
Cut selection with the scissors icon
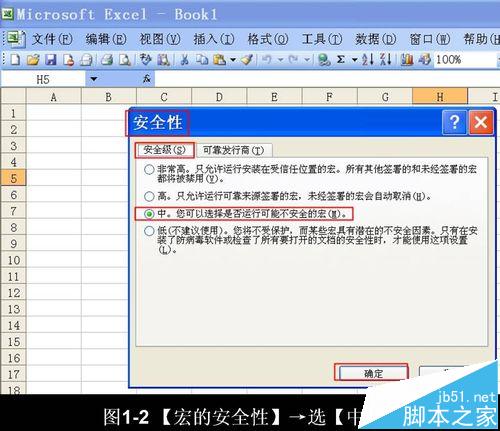click(x=184, y=60)
